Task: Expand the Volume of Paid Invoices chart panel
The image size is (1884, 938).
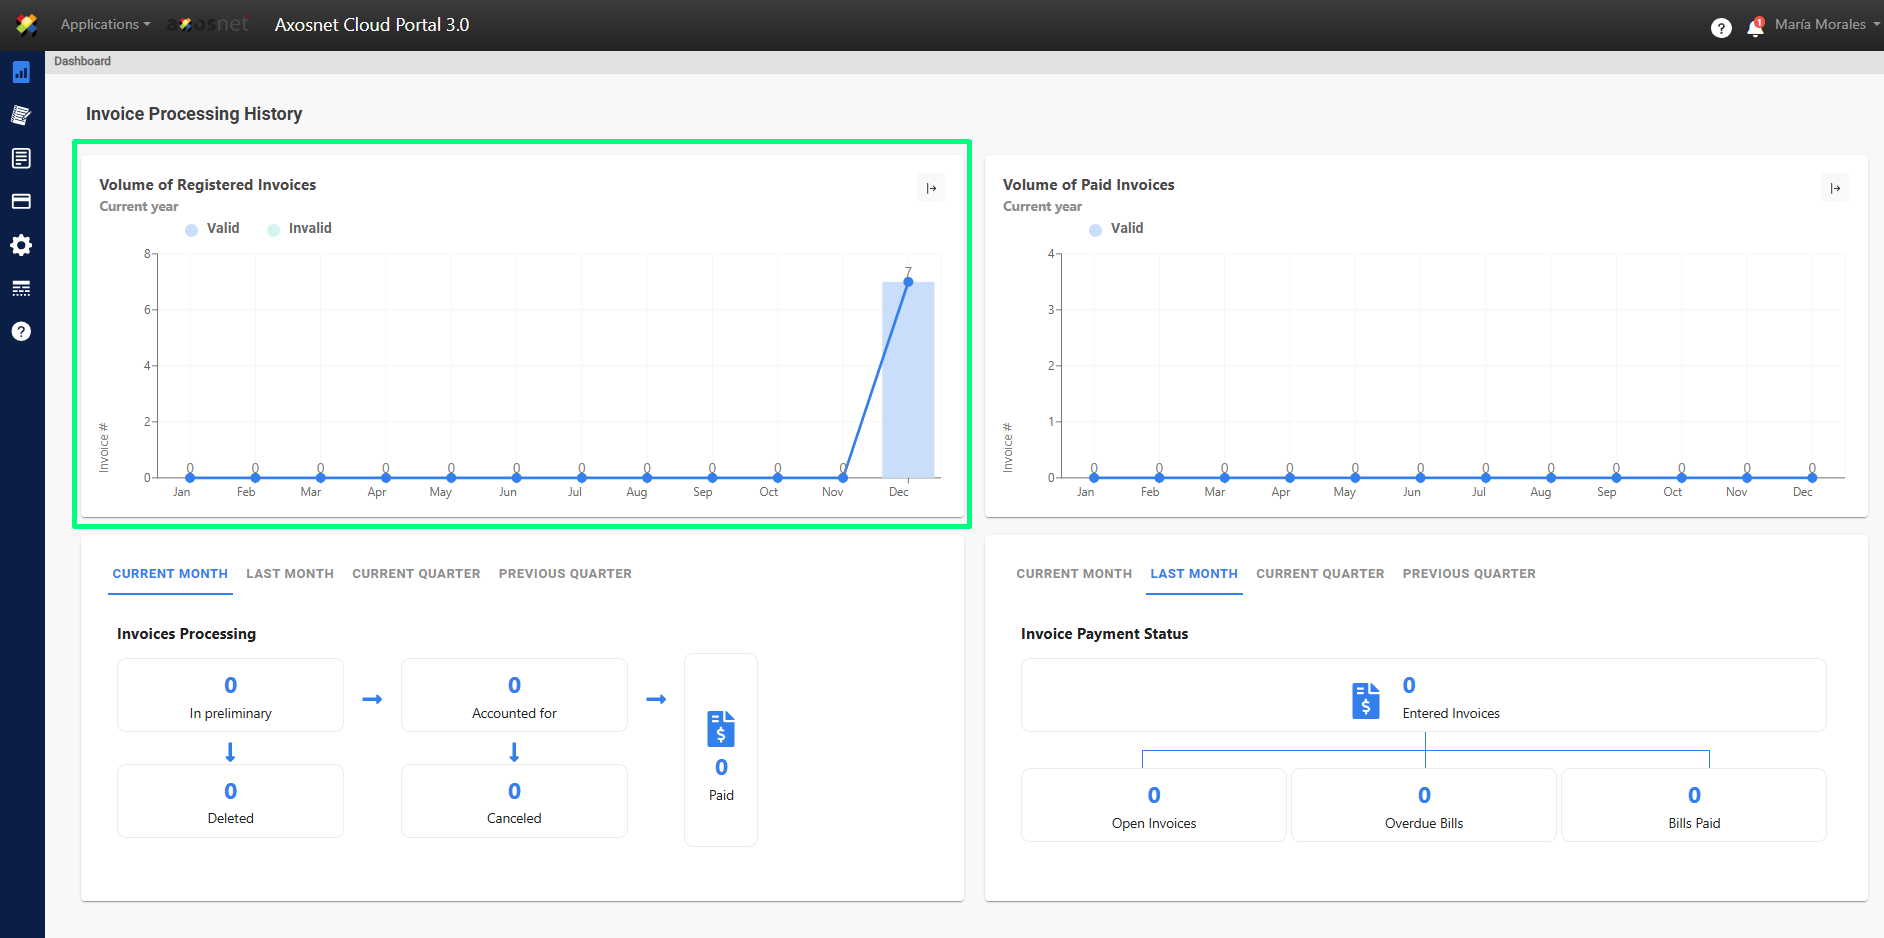Action: pos(1835,188)
